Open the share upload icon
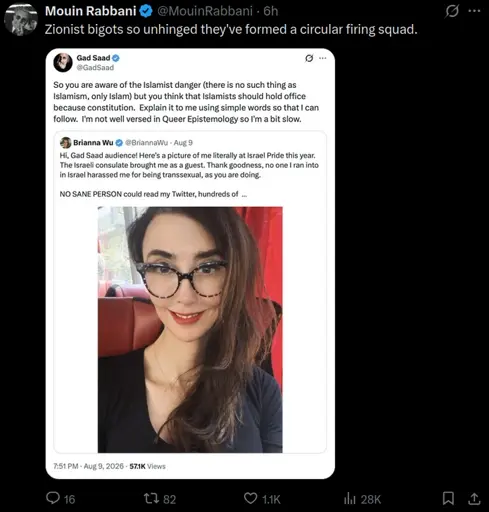 (x=474, y=498)
